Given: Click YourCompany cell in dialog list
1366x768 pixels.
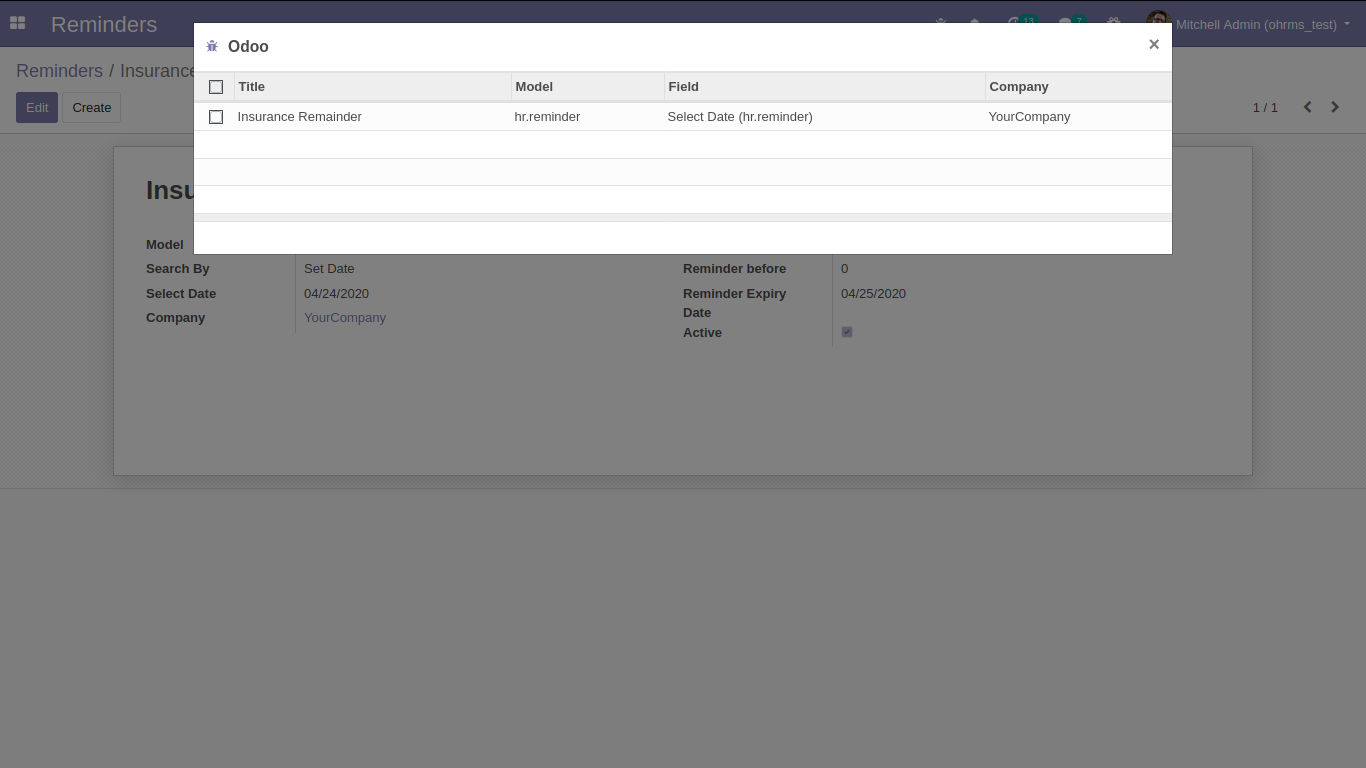Looking at the screenshot, I should click(x=1079, y=117).
